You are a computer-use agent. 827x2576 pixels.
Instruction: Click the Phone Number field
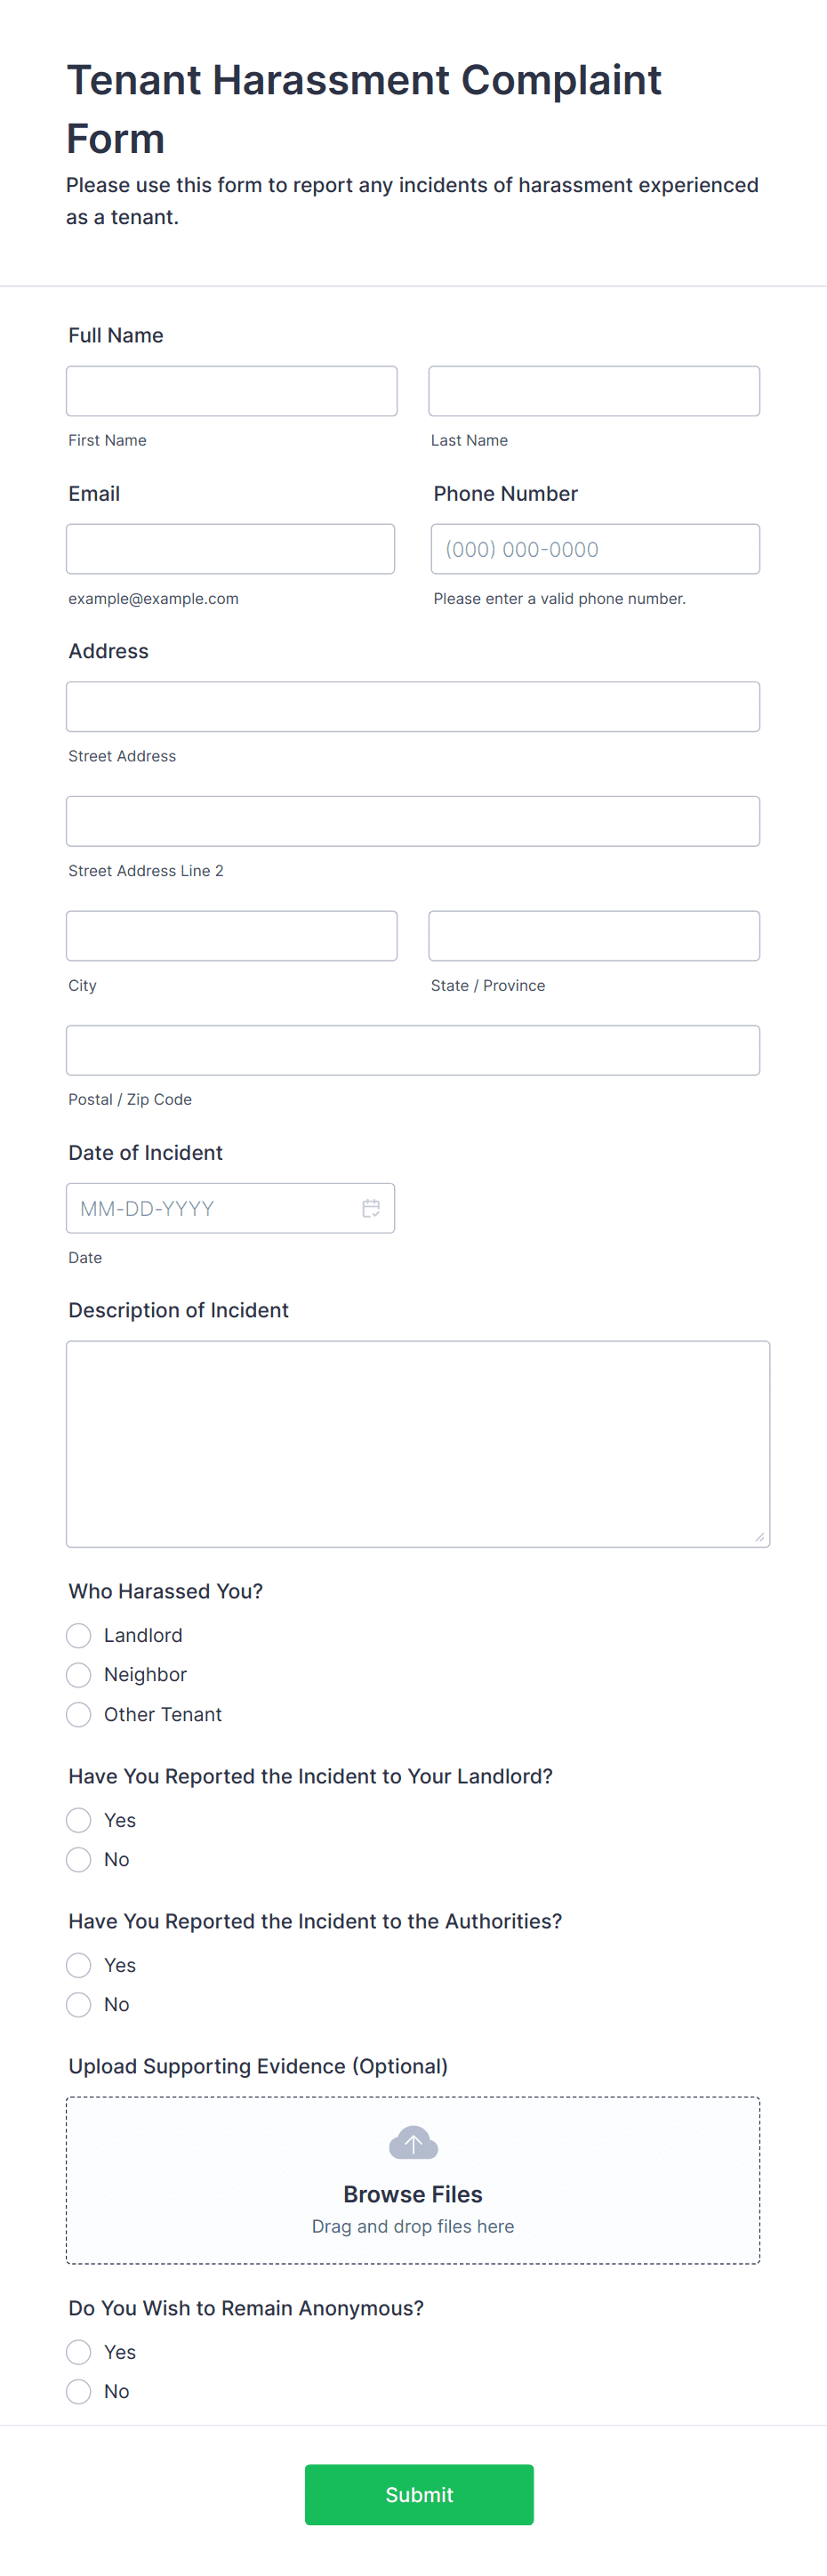click(x=594, y=548)
